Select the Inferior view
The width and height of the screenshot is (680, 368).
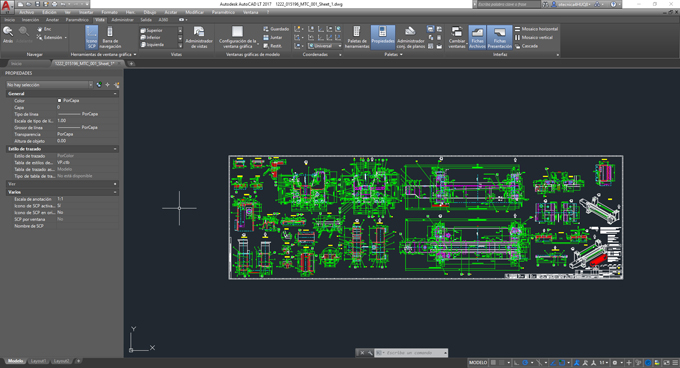(150, 37)
